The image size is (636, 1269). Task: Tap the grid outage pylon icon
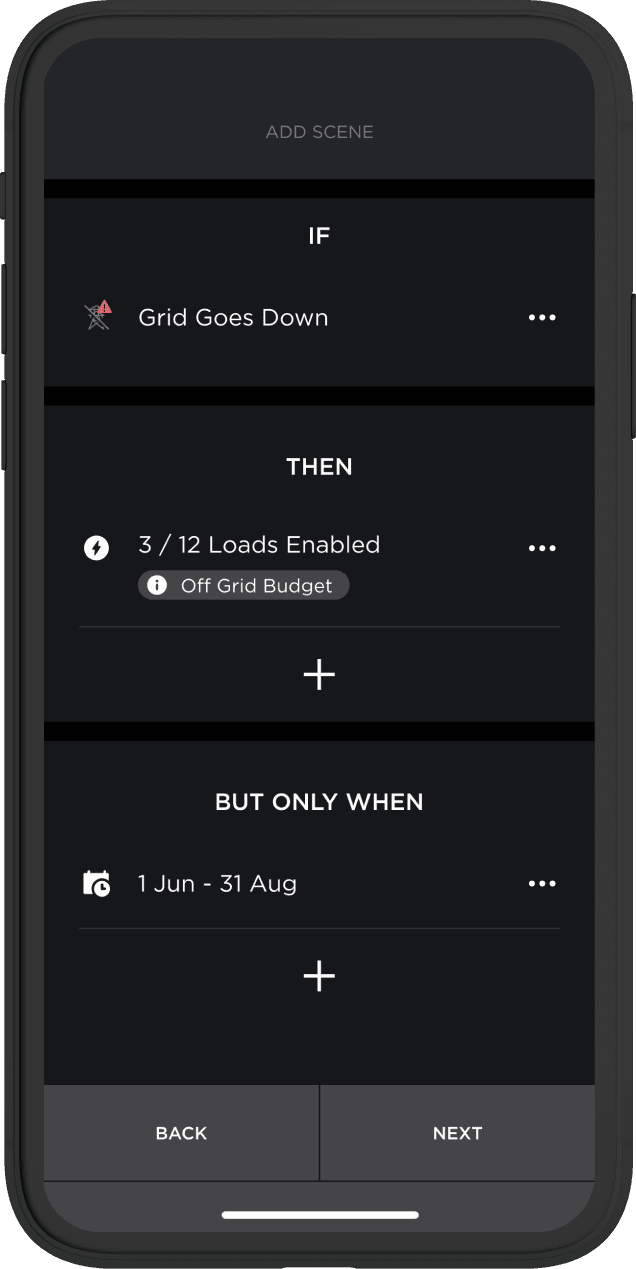click(97, 317)
